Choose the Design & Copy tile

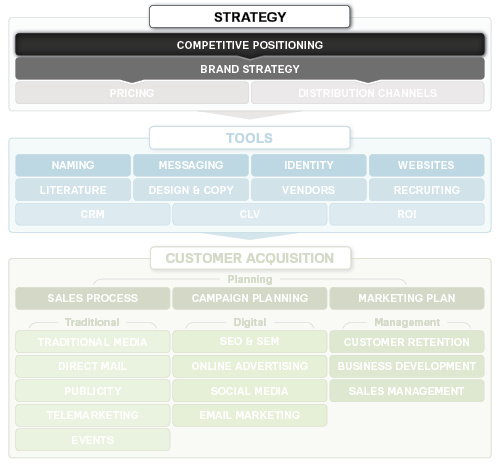coord(191,190)
